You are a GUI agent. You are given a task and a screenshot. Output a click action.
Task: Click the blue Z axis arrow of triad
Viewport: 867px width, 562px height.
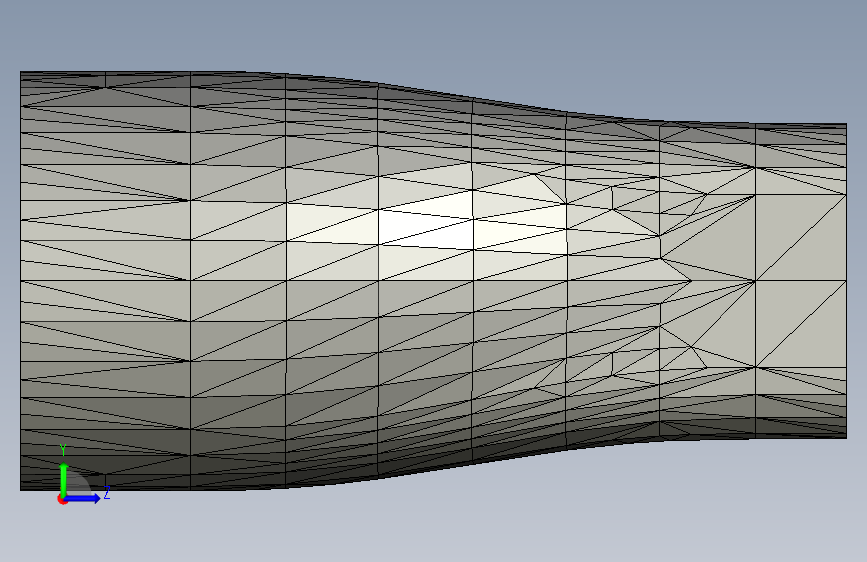click(83, 498)
